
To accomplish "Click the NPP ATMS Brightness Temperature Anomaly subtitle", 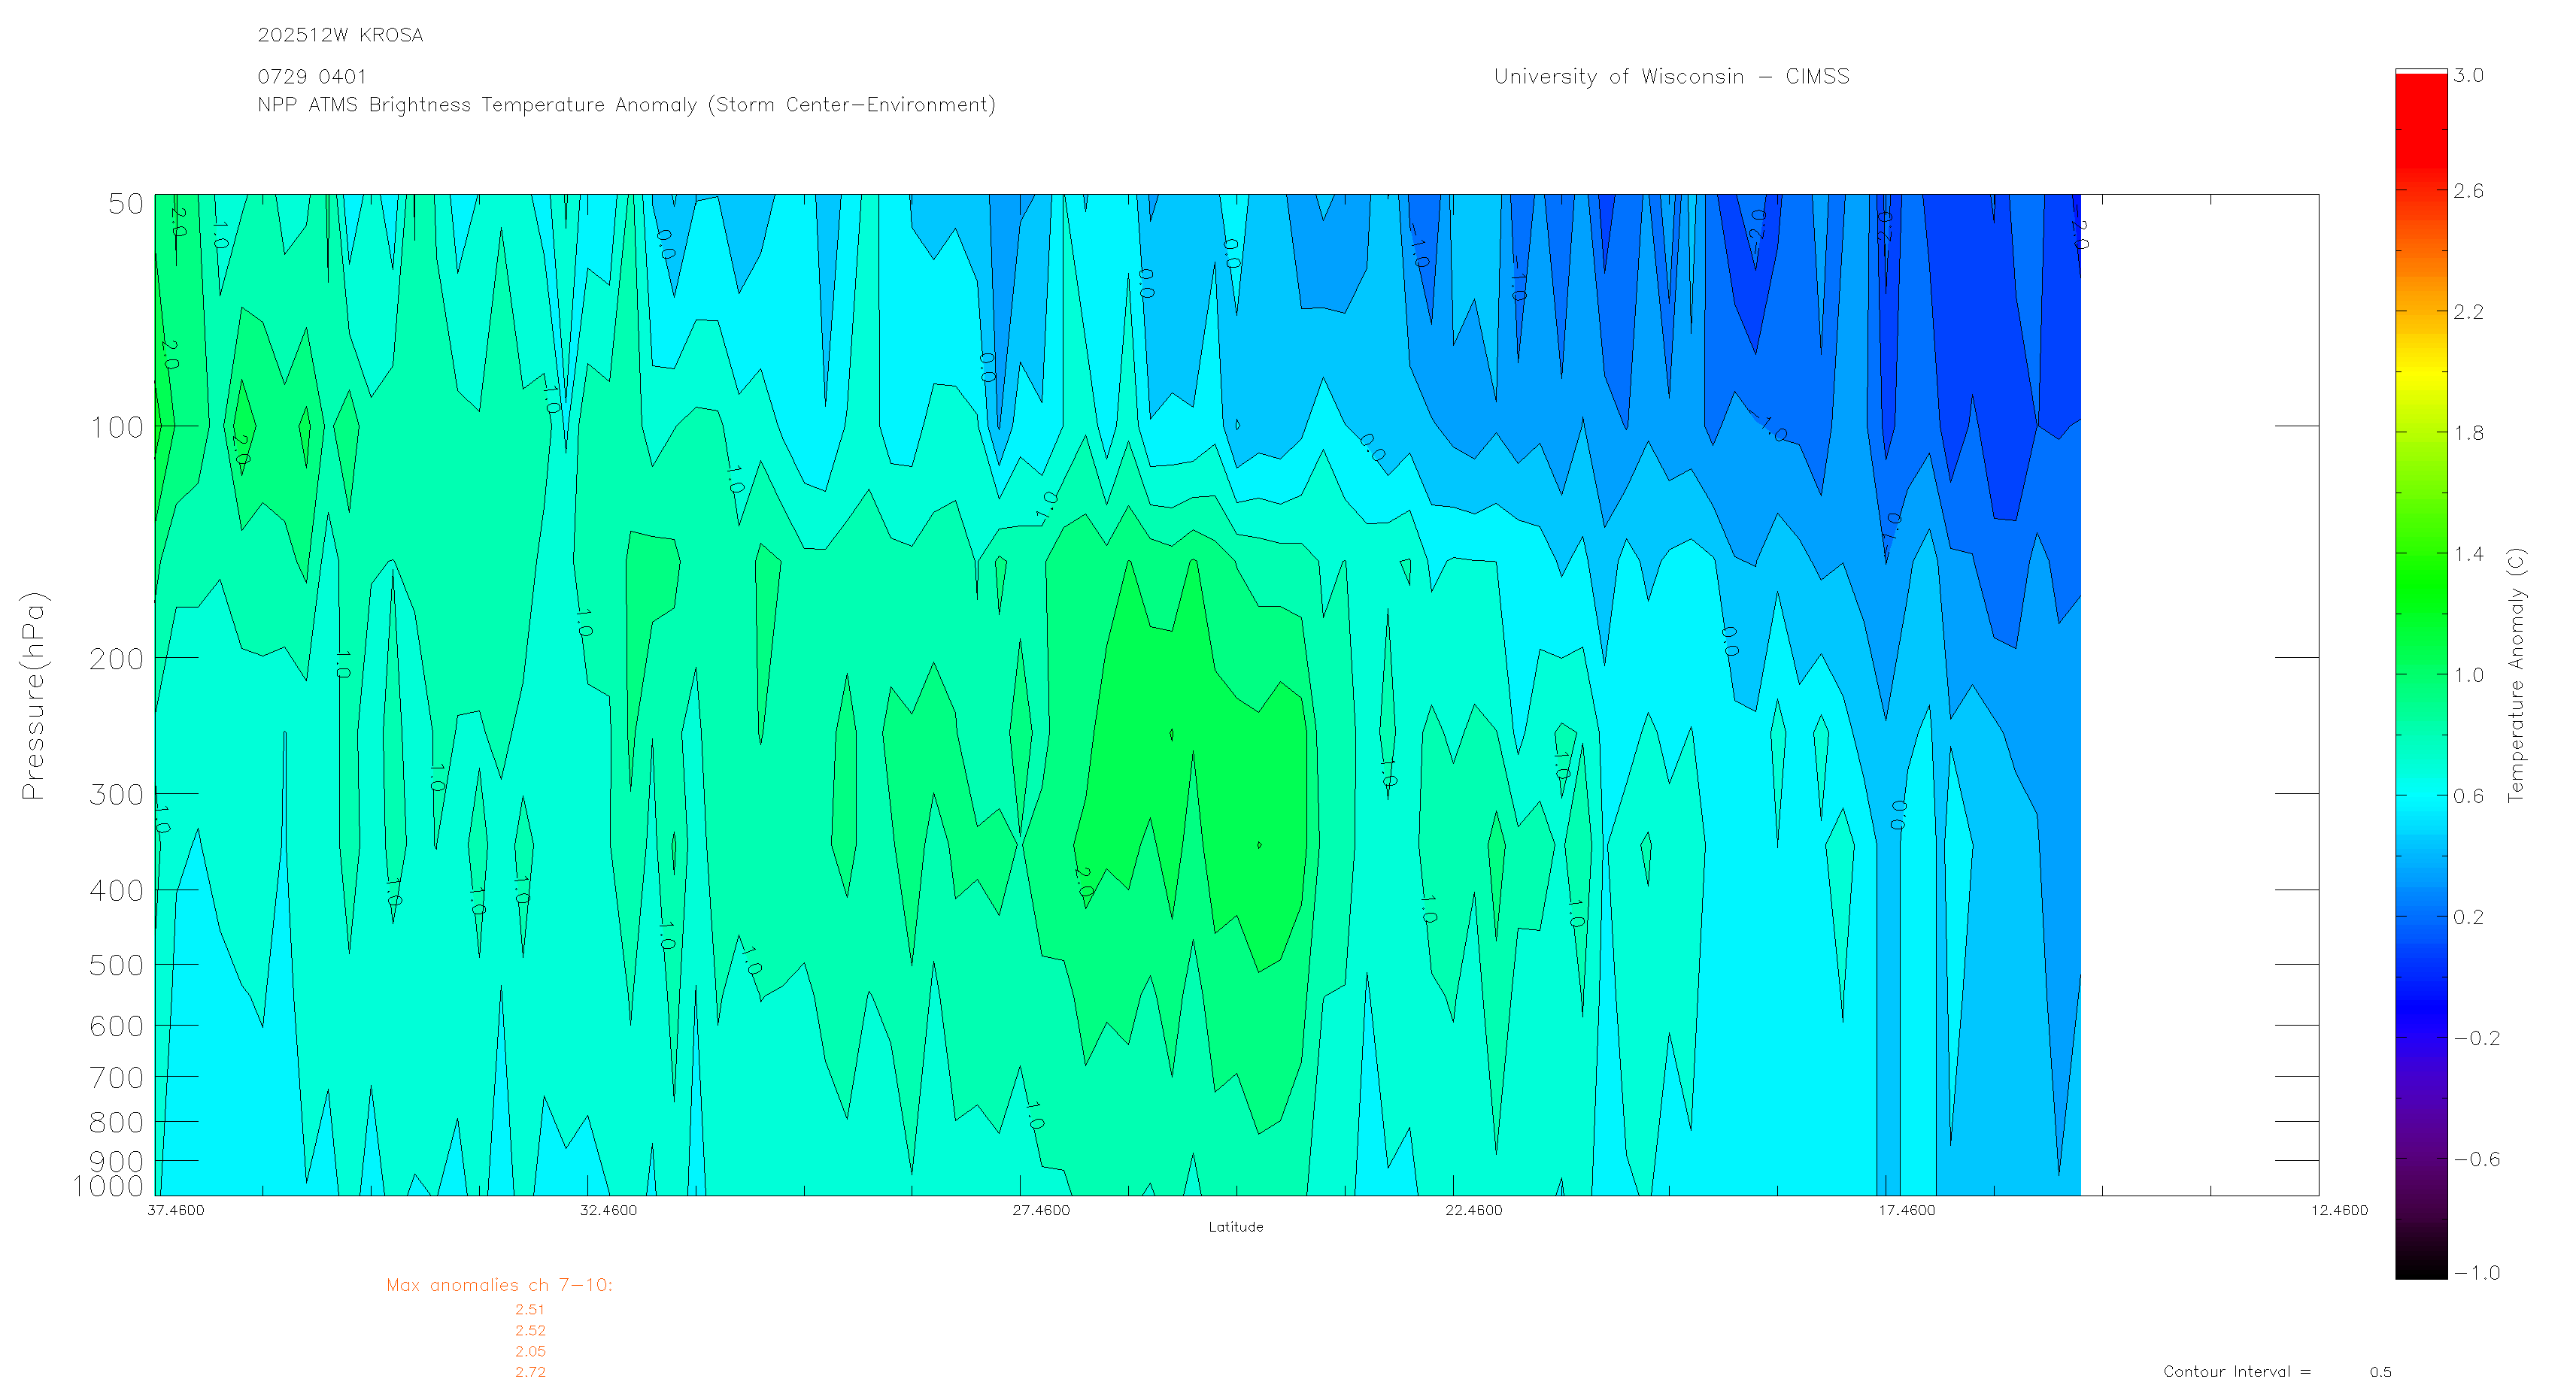I will 626,105.
